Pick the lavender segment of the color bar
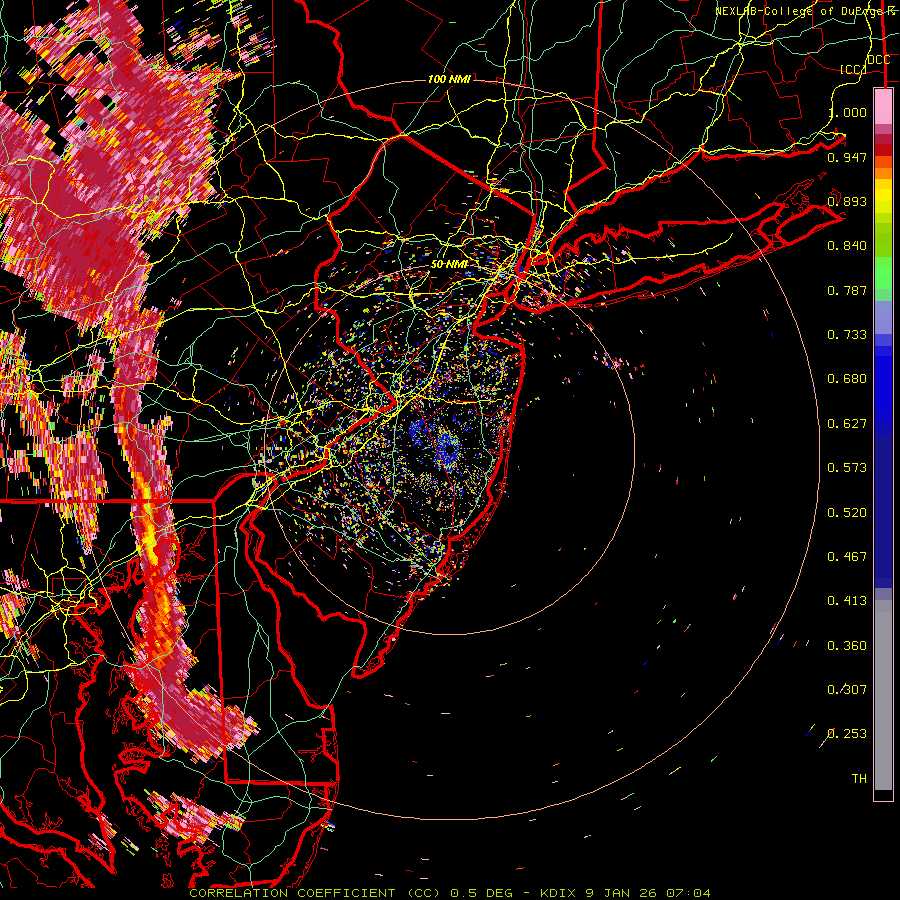The image size is (900, 900). 883,317
